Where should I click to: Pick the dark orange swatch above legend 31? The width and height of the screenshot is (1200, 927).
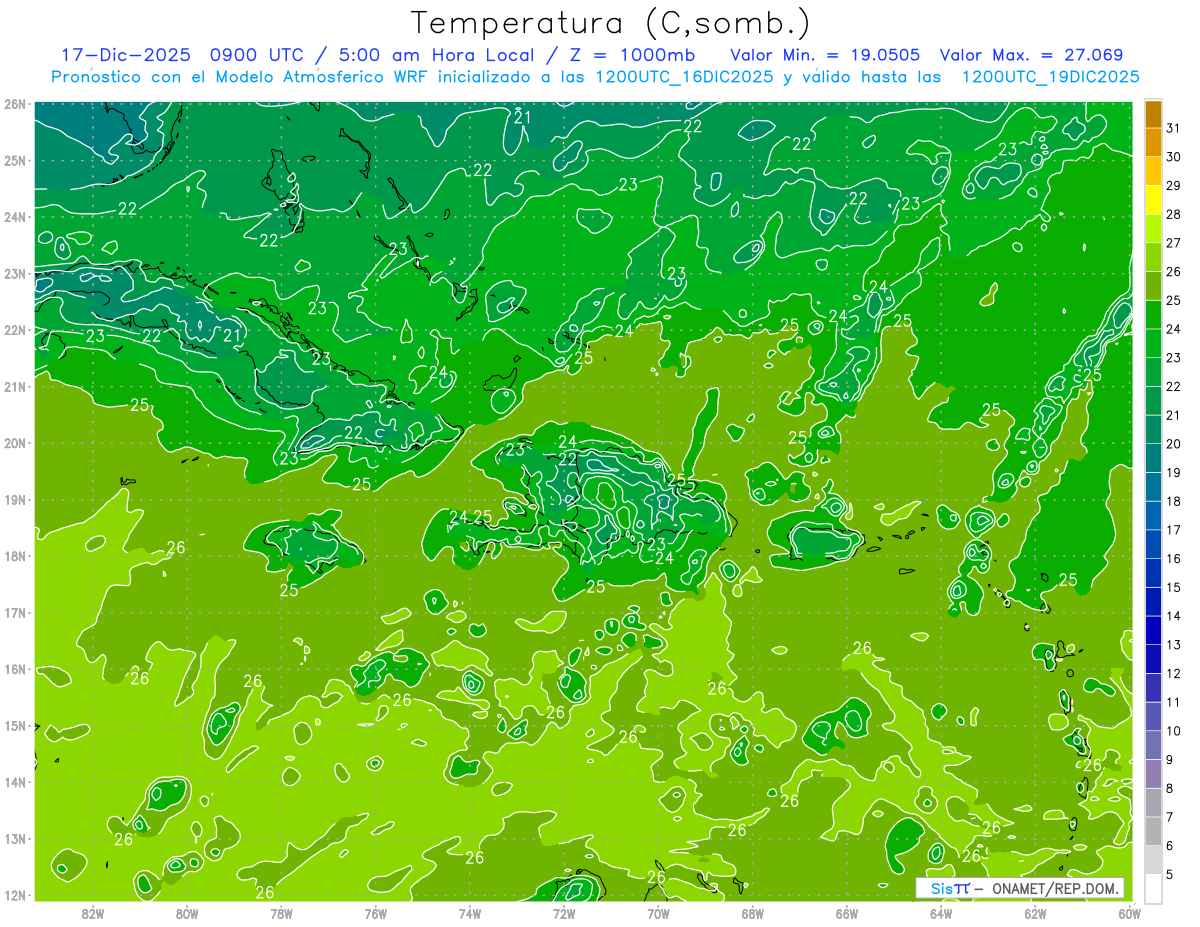(x=1153, y=113)
